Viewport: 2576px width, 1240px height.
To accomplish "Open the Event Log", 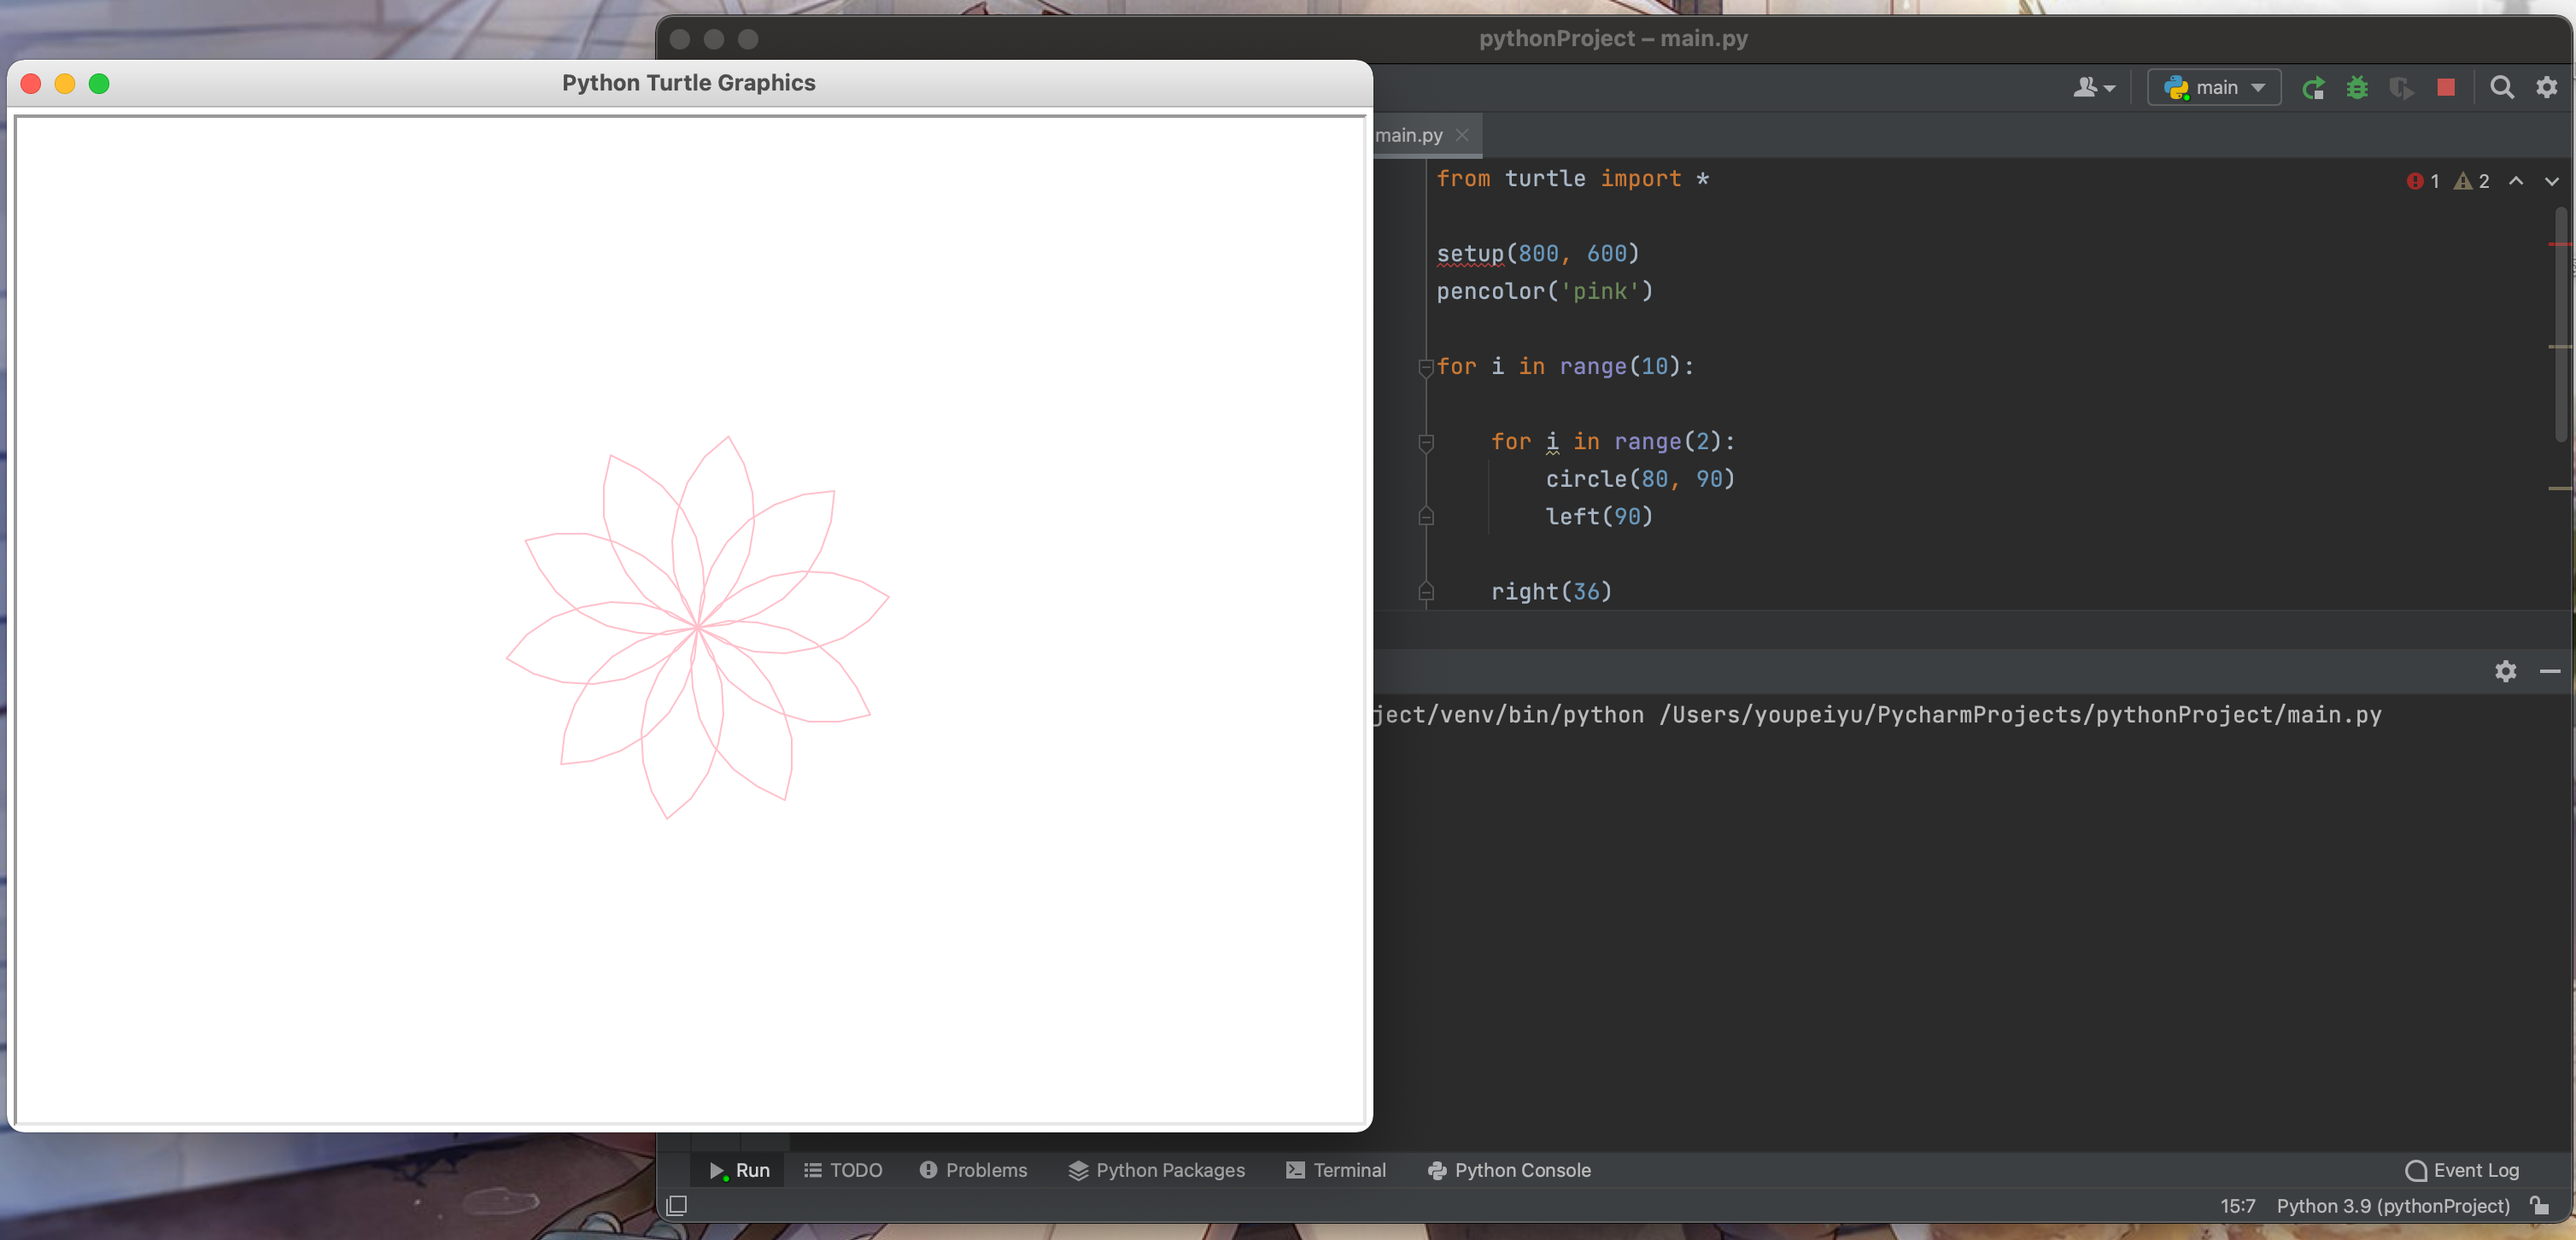I will [x=2462, y=1170].
